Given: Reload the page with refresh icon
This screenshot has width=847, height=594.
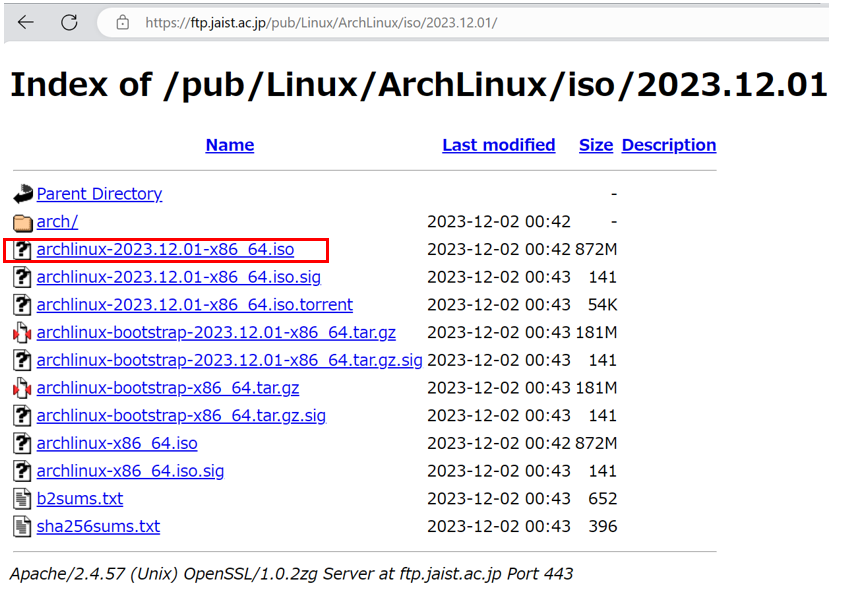Looking at the screenshot, I should (69, 22).
